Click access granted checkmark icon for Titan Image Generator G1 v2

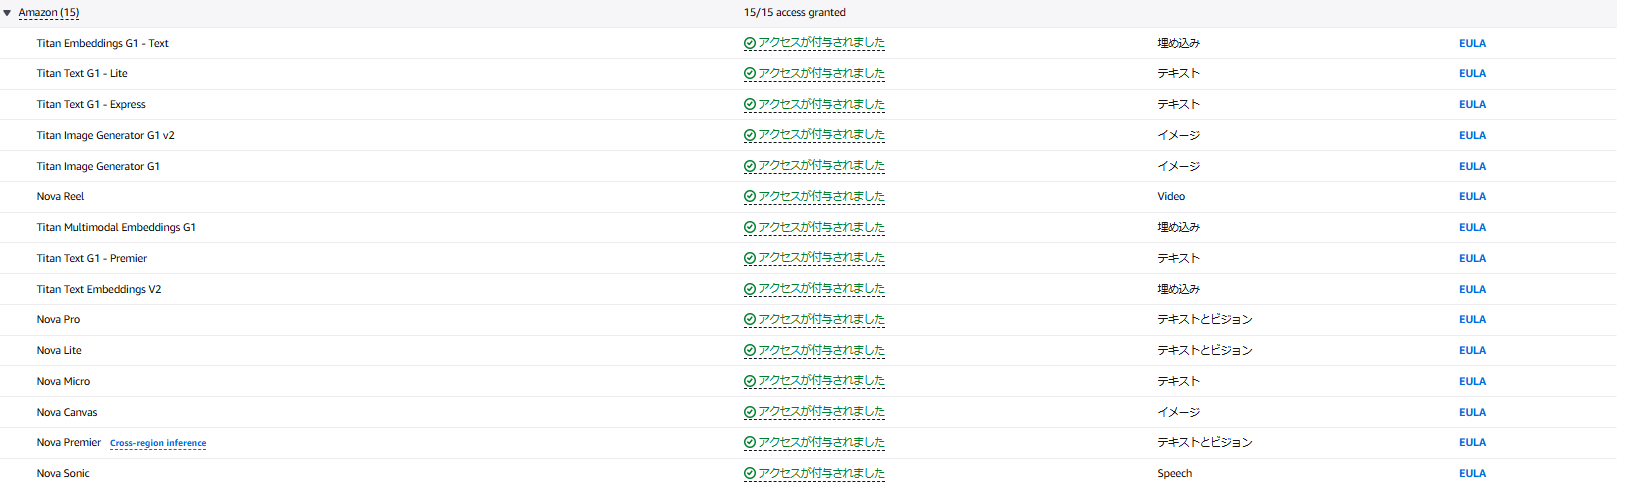[750, 136]
